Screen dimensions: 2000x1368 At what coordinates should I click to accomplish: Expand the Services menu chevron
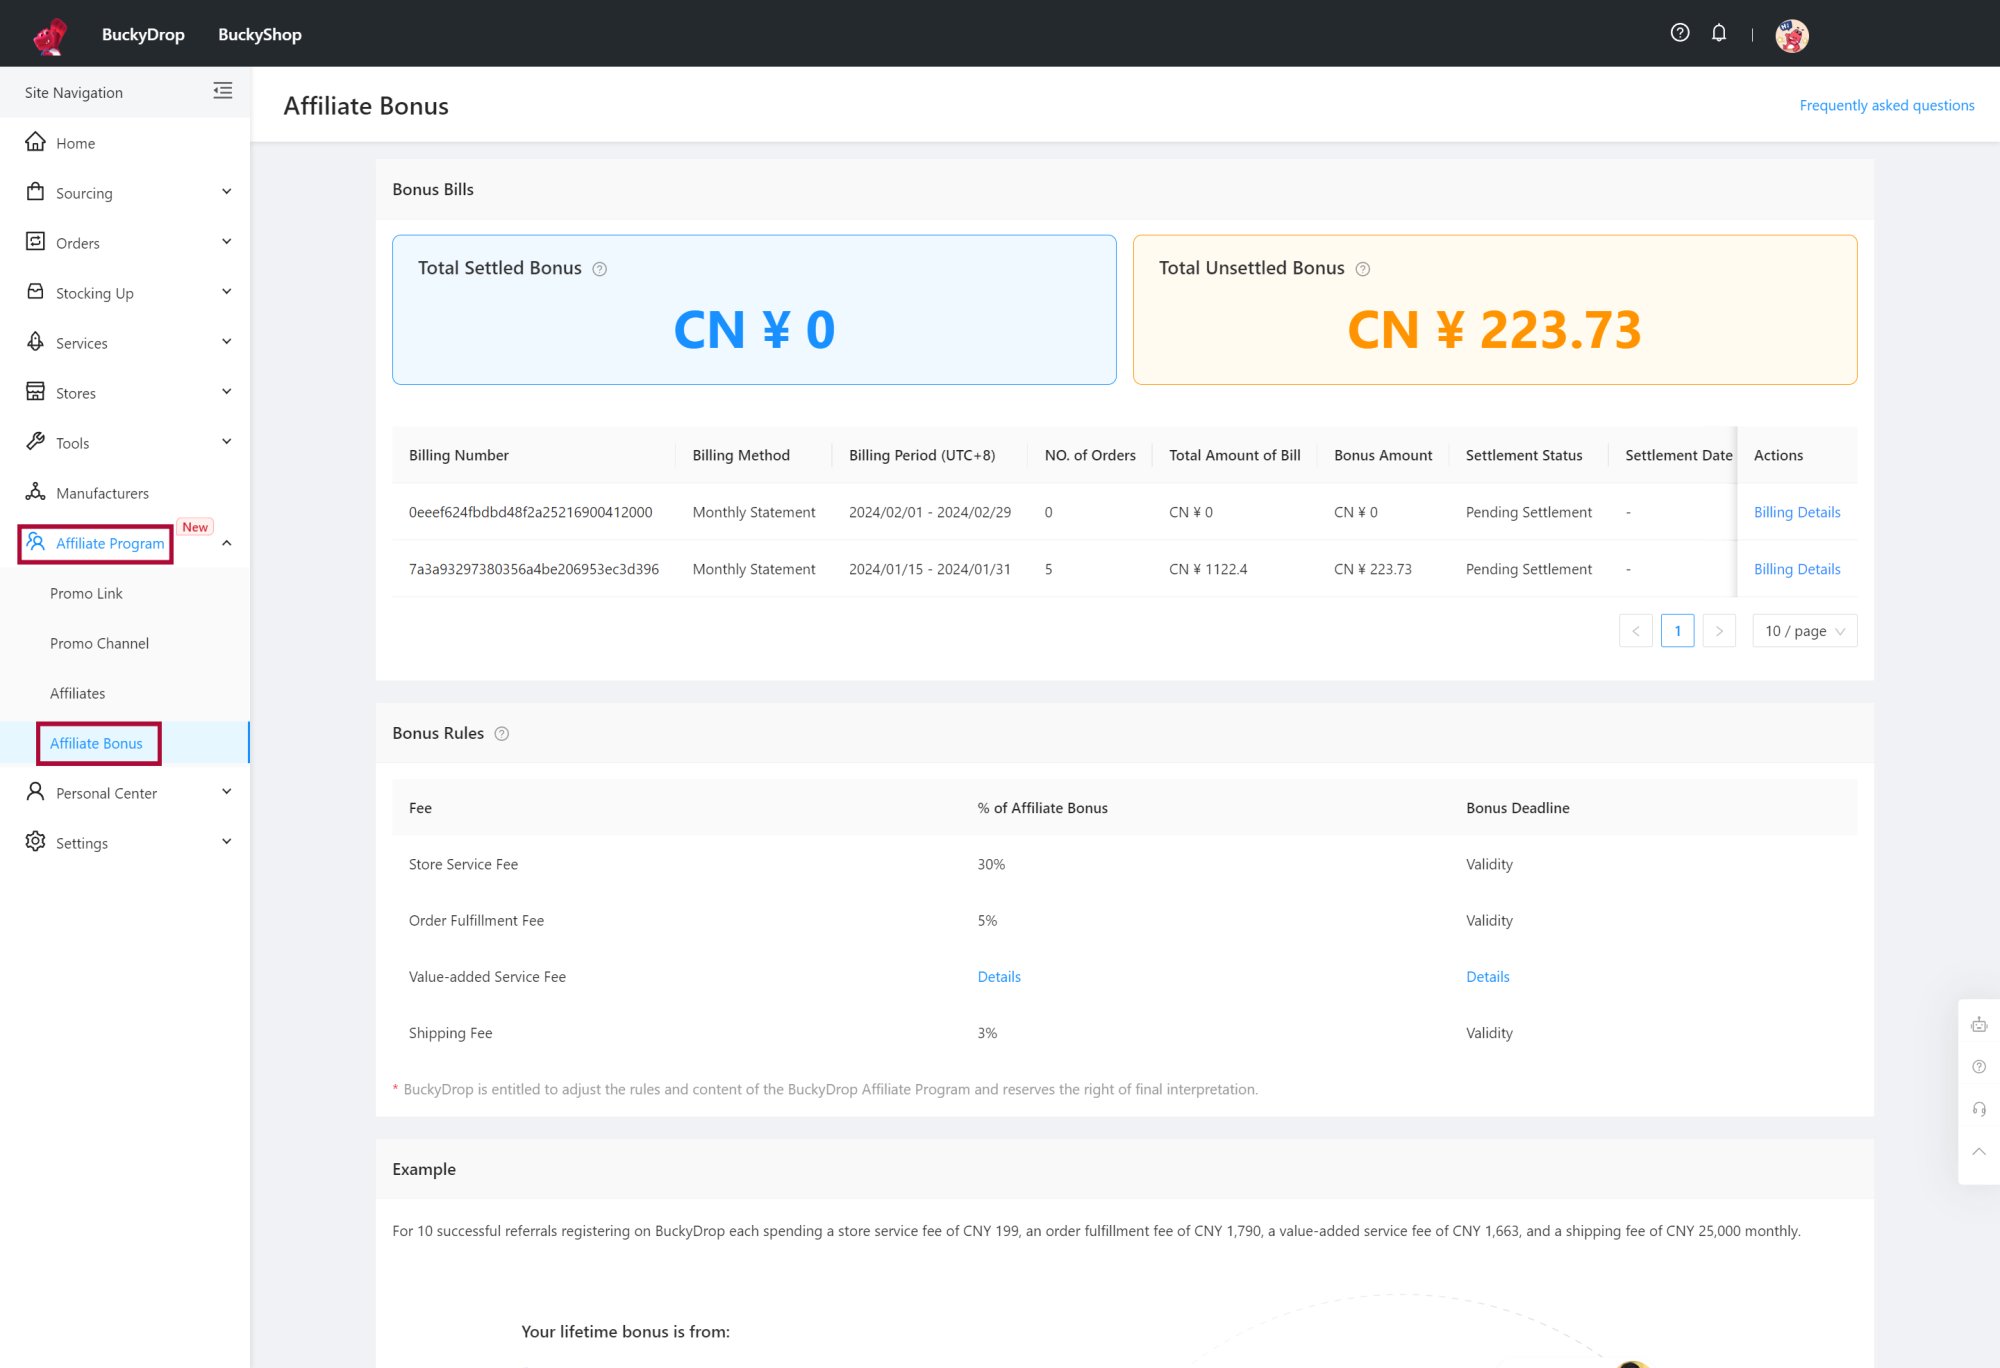[x=227, y=342]
